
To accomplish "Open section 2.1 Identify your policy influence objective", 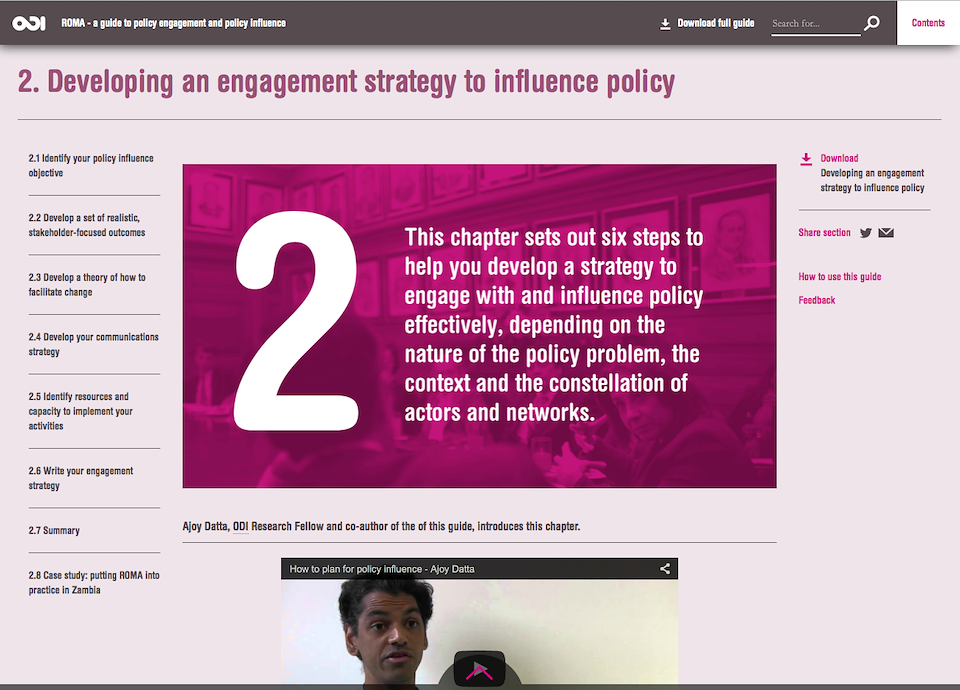I will click(x=91, y=165).
